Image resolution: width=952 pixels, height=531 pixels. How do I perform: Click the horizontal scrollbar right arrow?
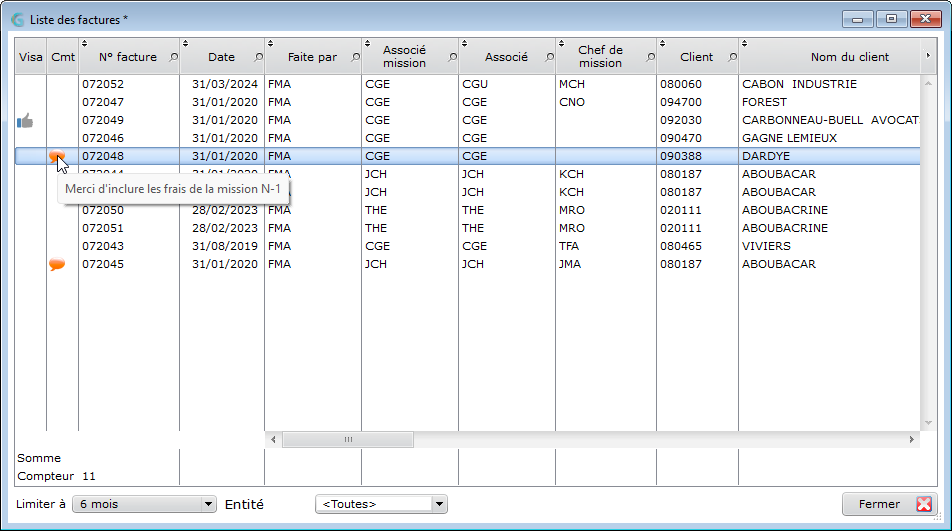911,439
